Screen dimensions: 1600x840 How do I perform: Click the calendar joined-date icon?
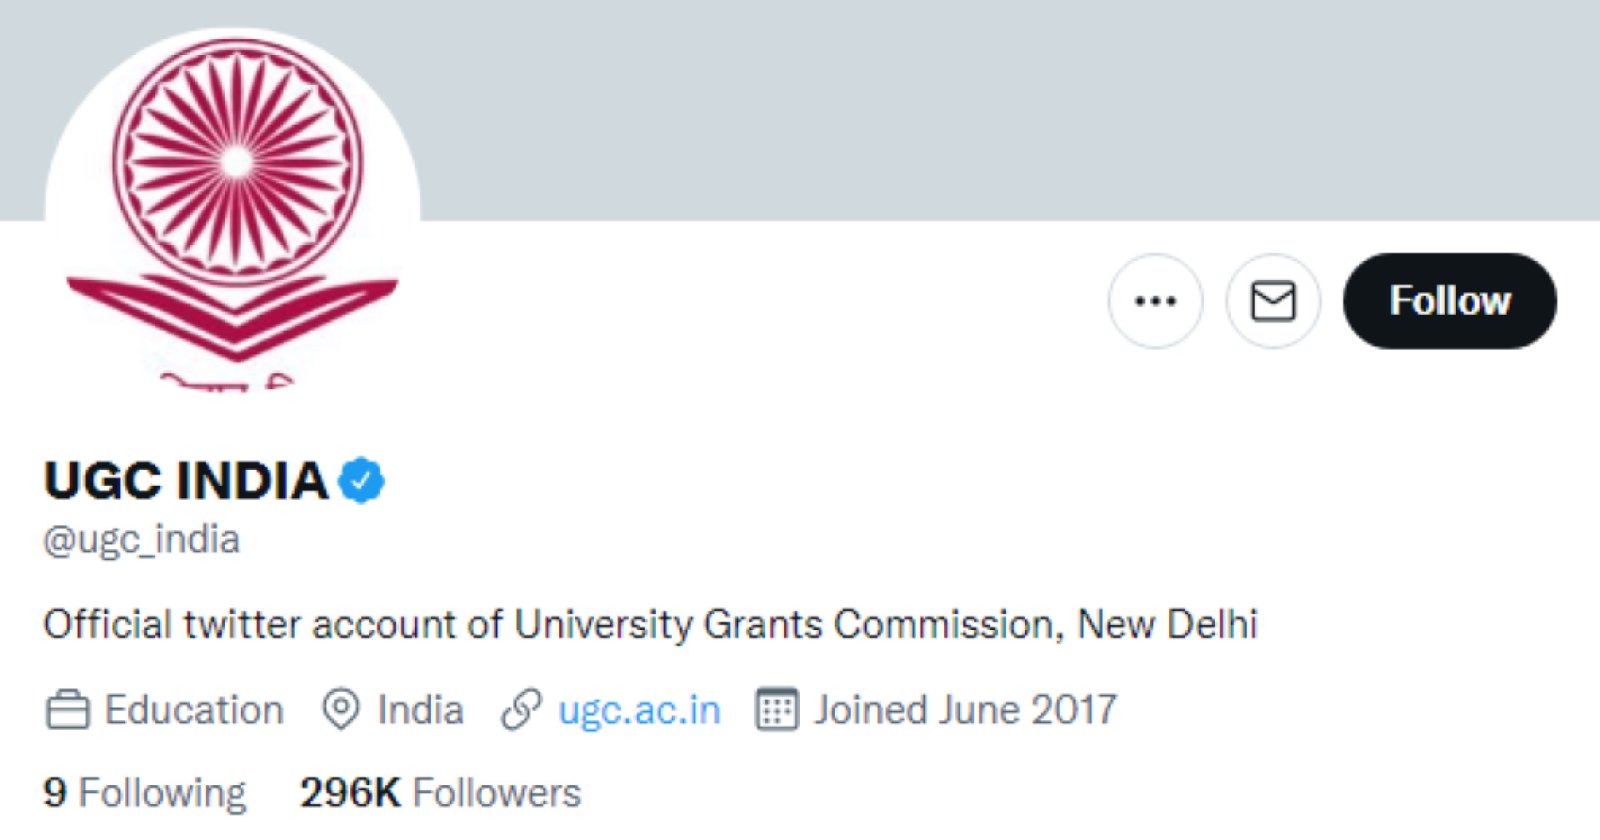click(x=776, y=710)
